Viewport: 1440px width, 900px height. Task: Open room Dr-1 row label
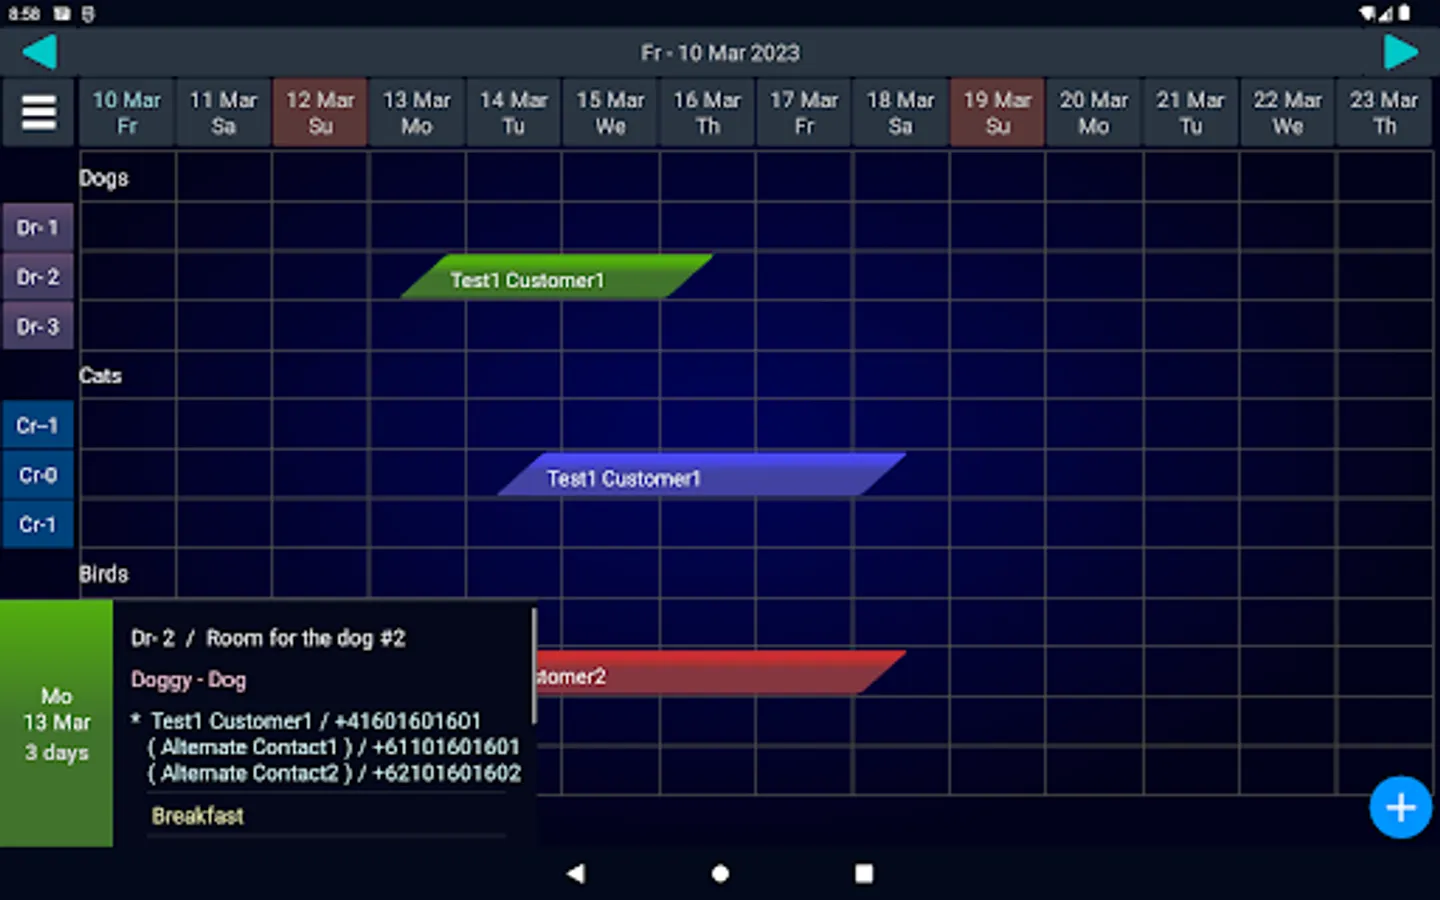click(x=38, y=228)
